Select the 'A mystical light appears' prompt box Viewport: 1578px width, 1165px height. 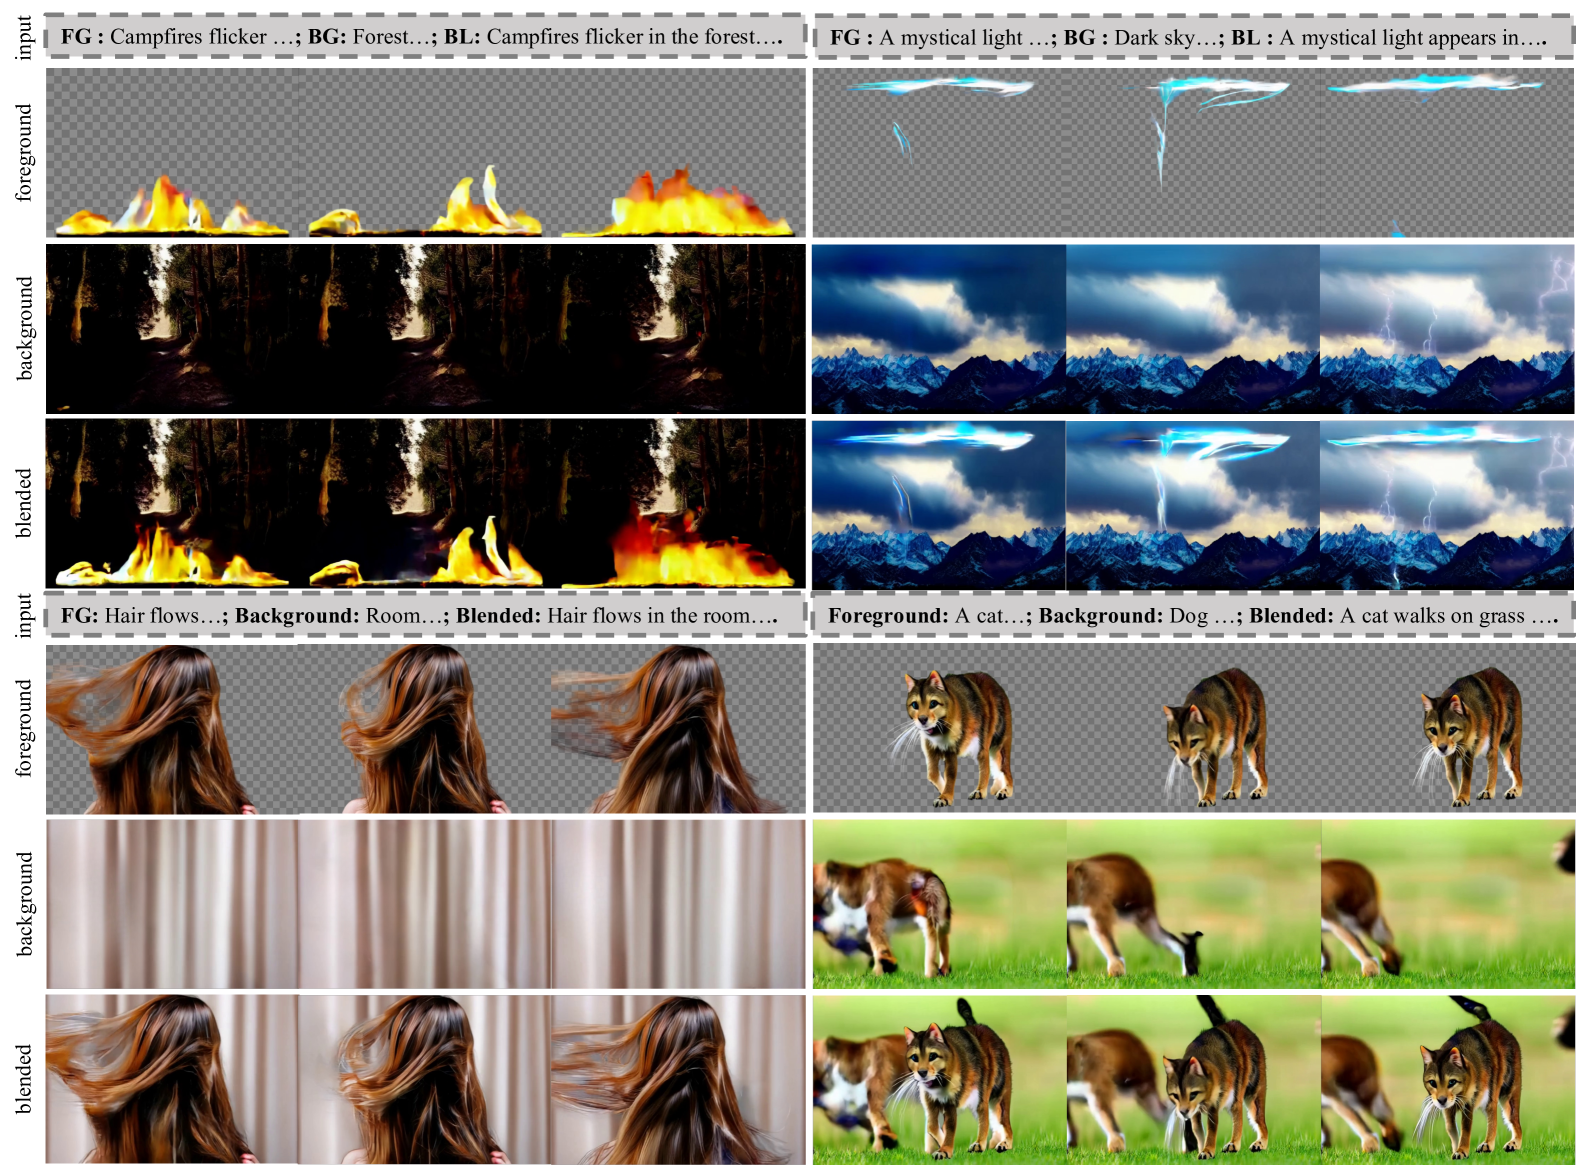[1192, 38]
